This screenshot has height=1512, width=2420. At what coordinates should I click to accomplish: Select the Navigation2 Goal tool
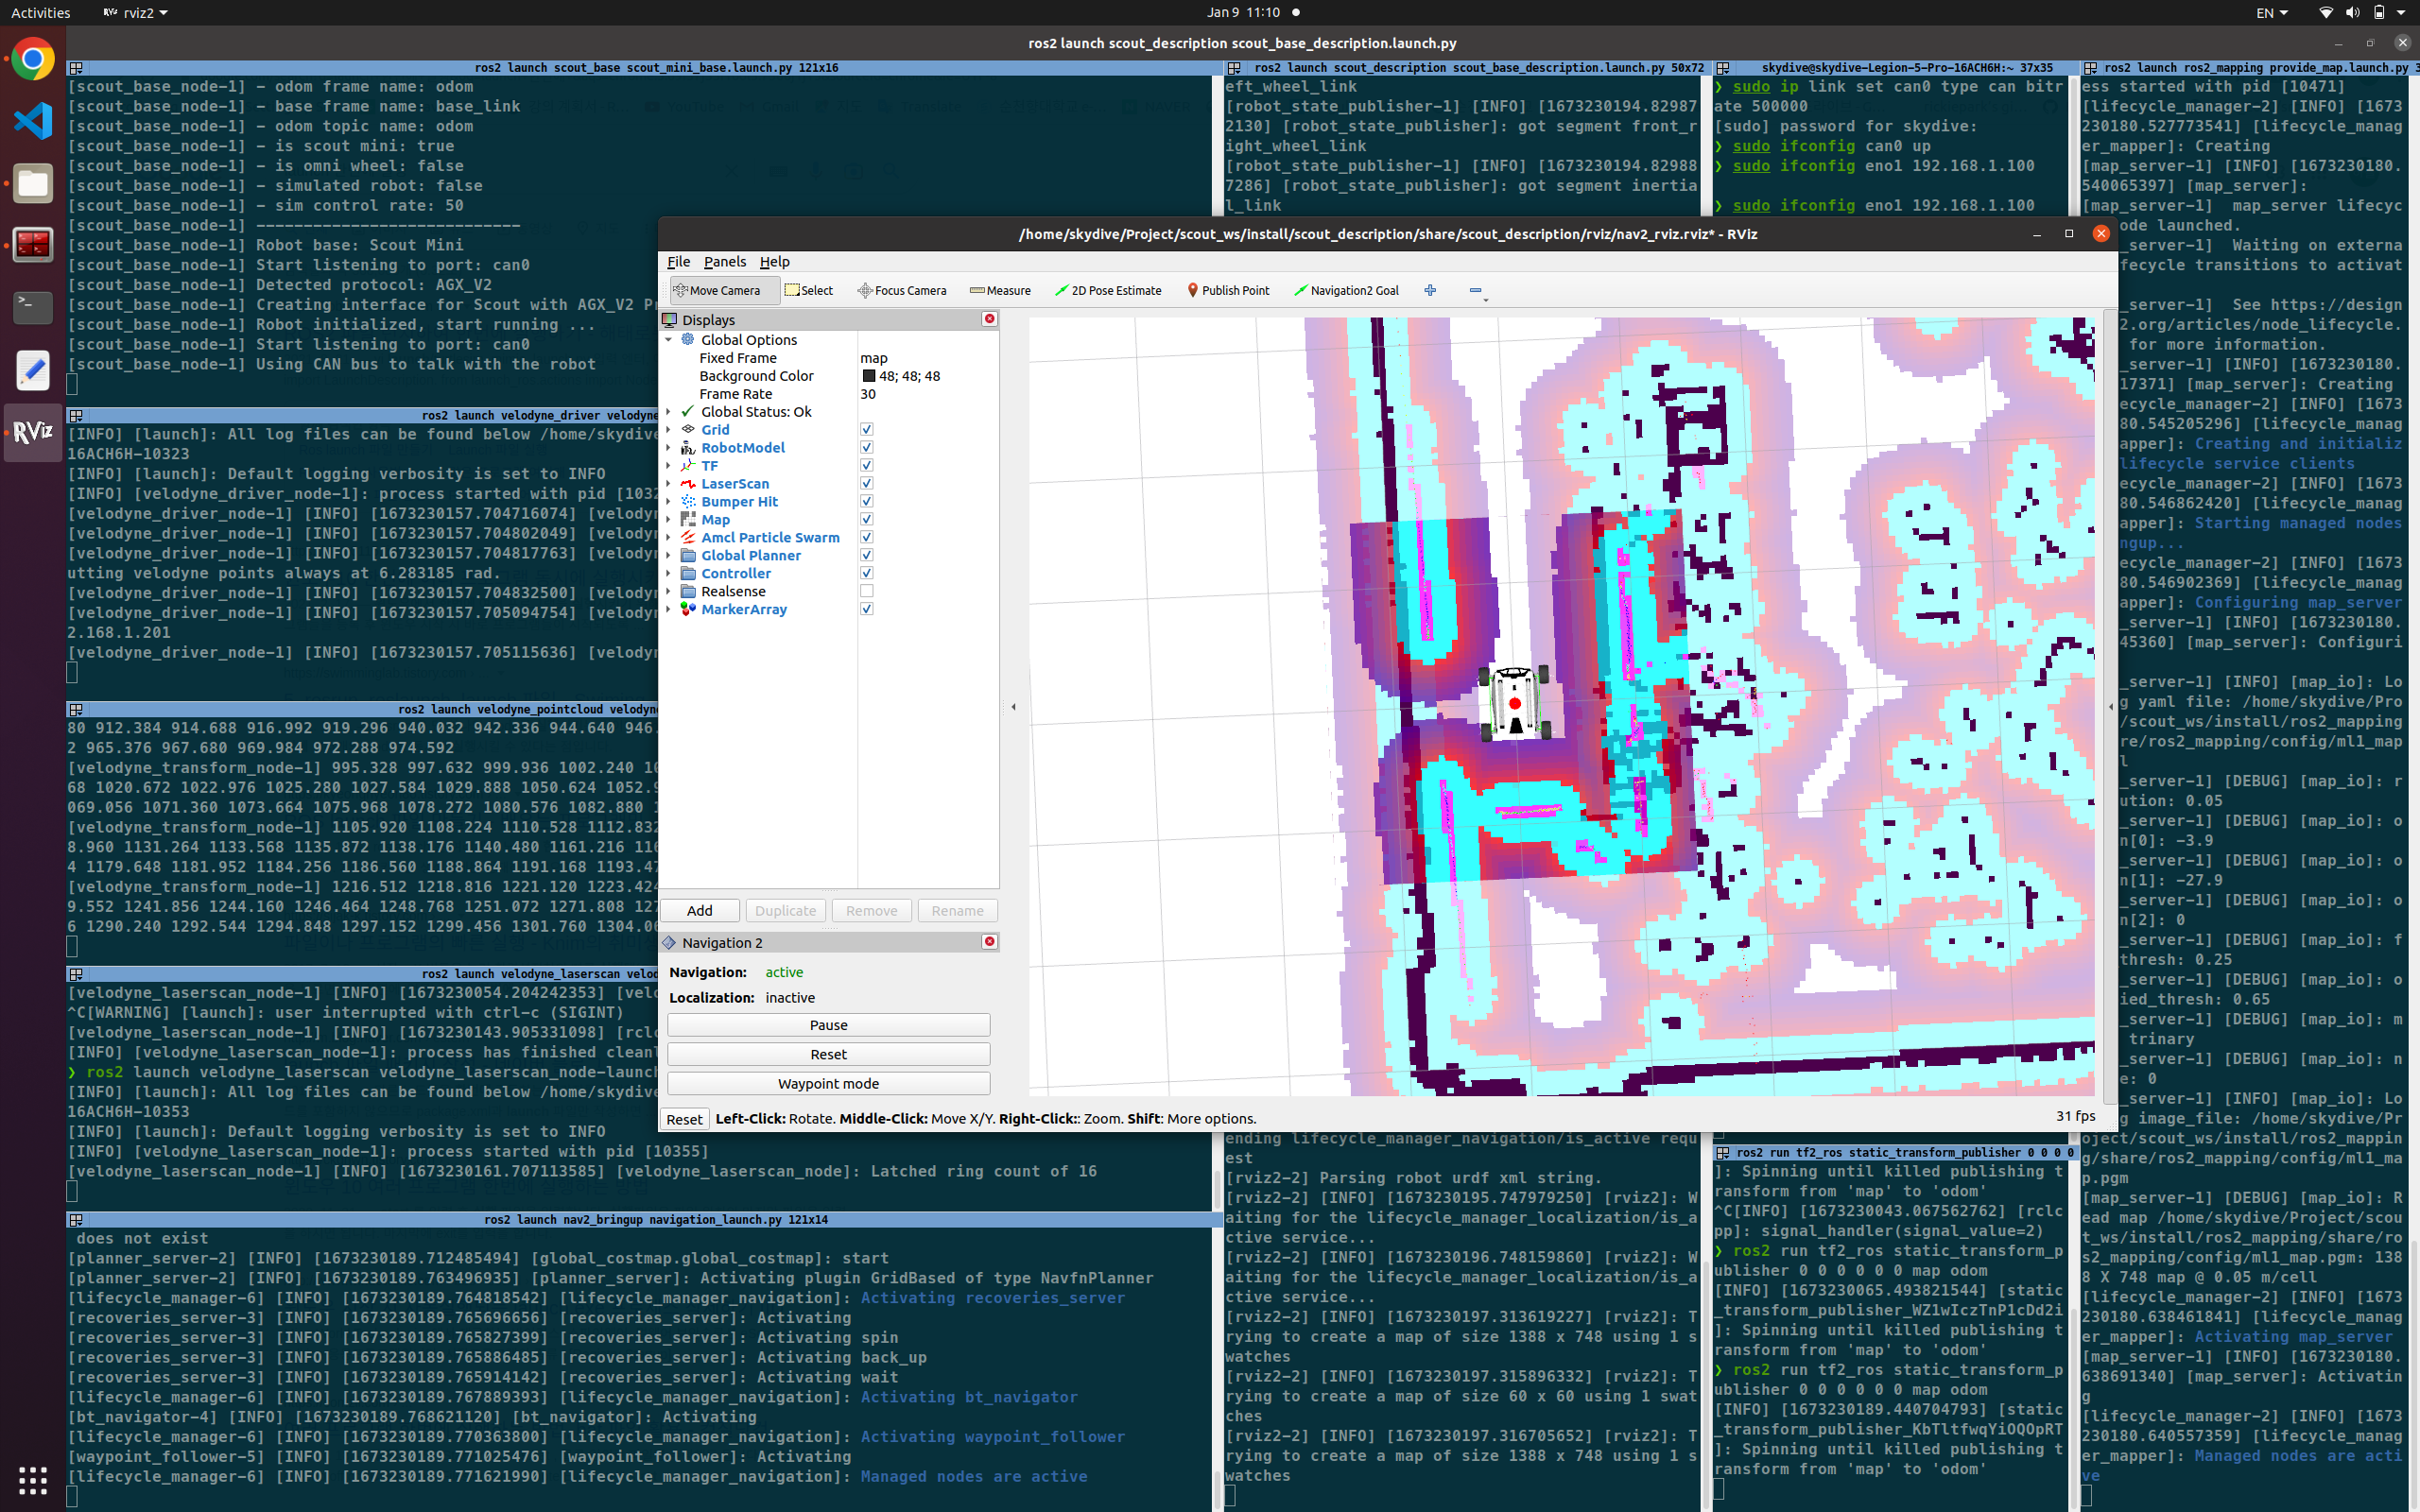click(x=1347, y=290)
